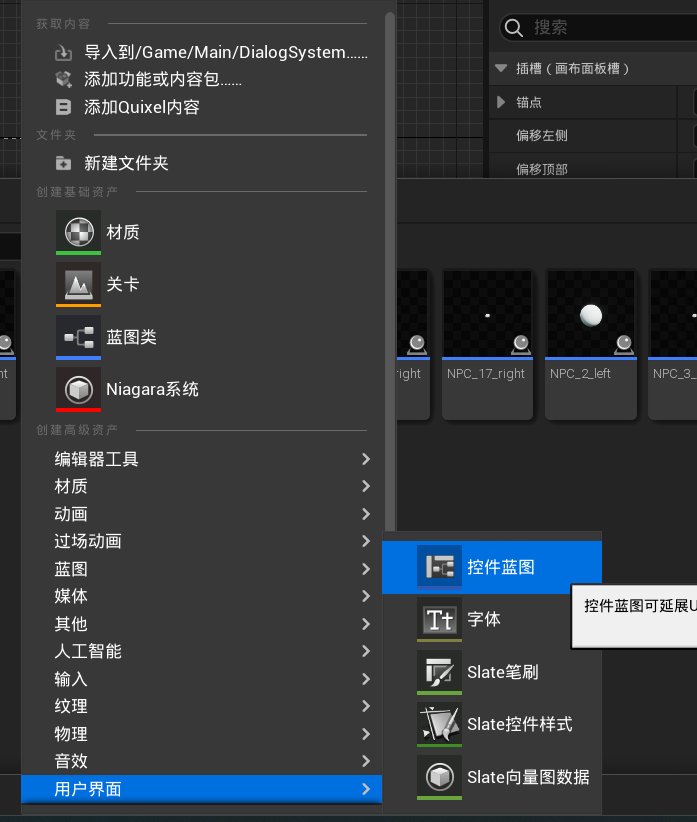Click the NPC_2_left asset name
Image resolution: width=697 pixels, height=822 pixels.
(x=580, y=373)
